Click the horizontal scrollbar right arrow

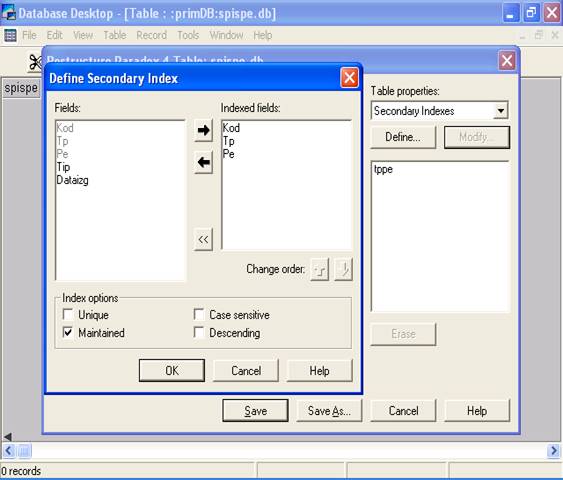tap(553, 450)
